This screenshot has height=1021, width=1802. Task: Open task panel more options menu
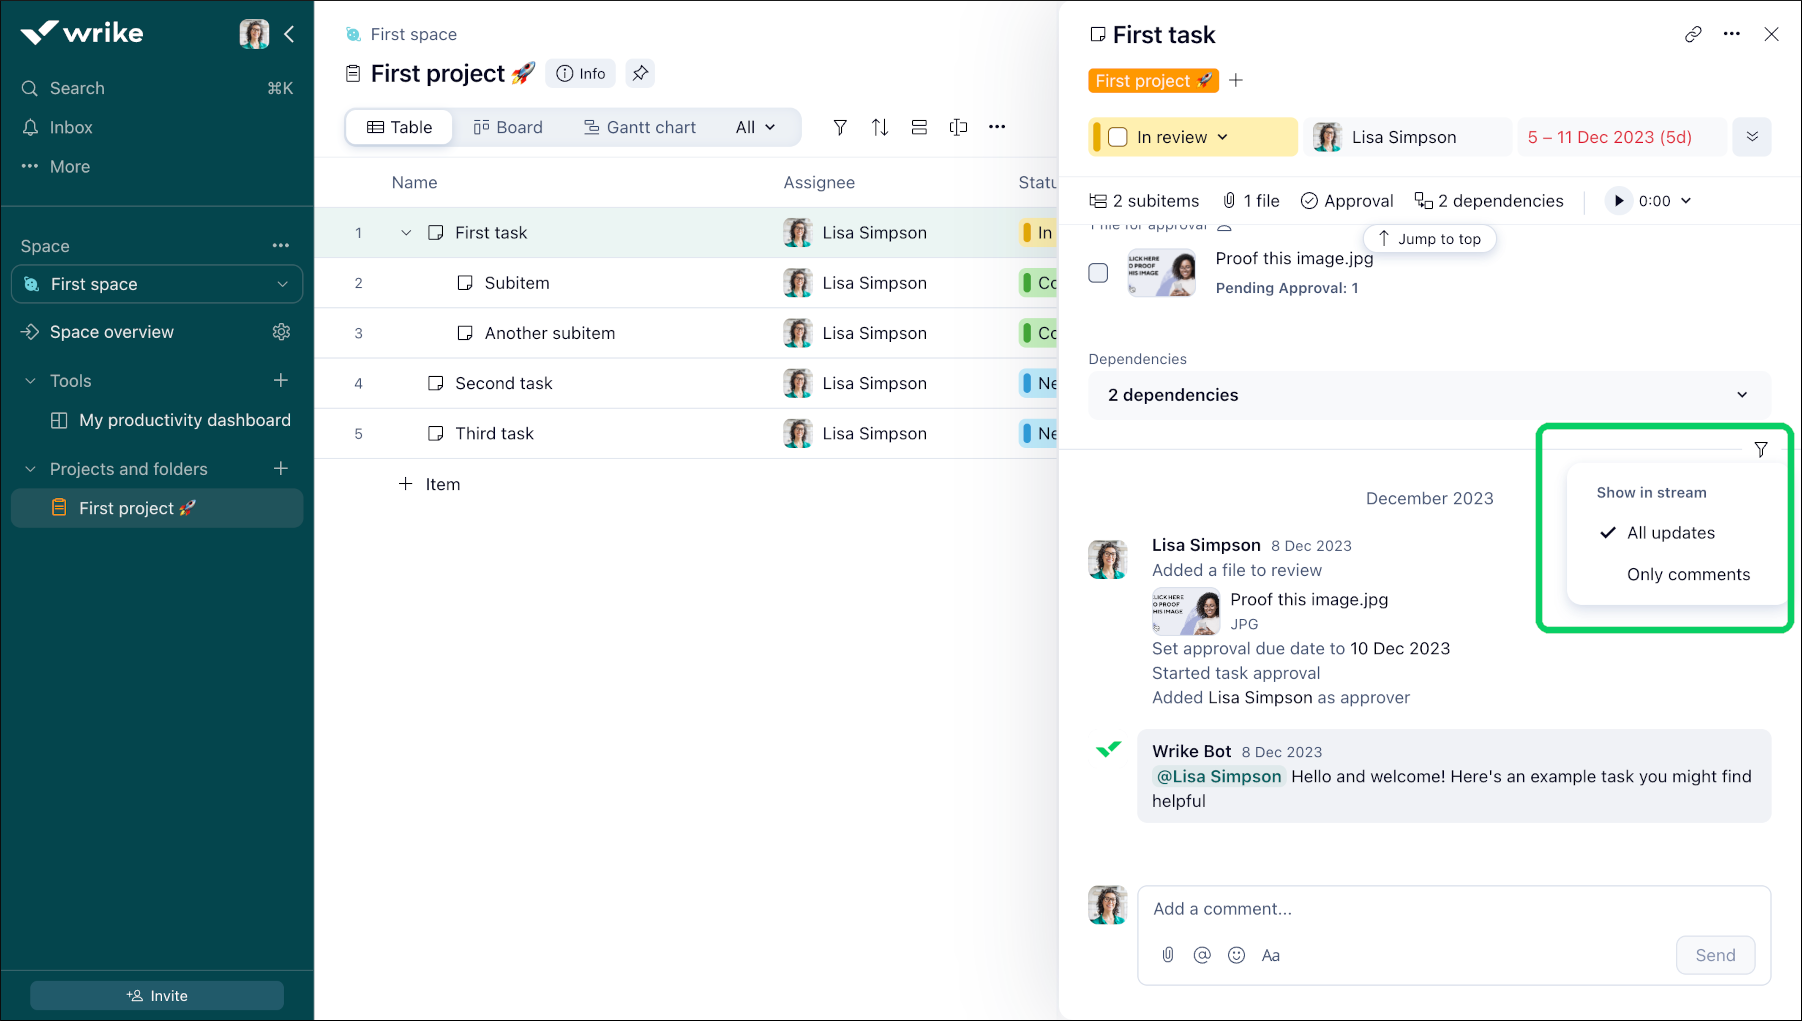pos(1732,34)
